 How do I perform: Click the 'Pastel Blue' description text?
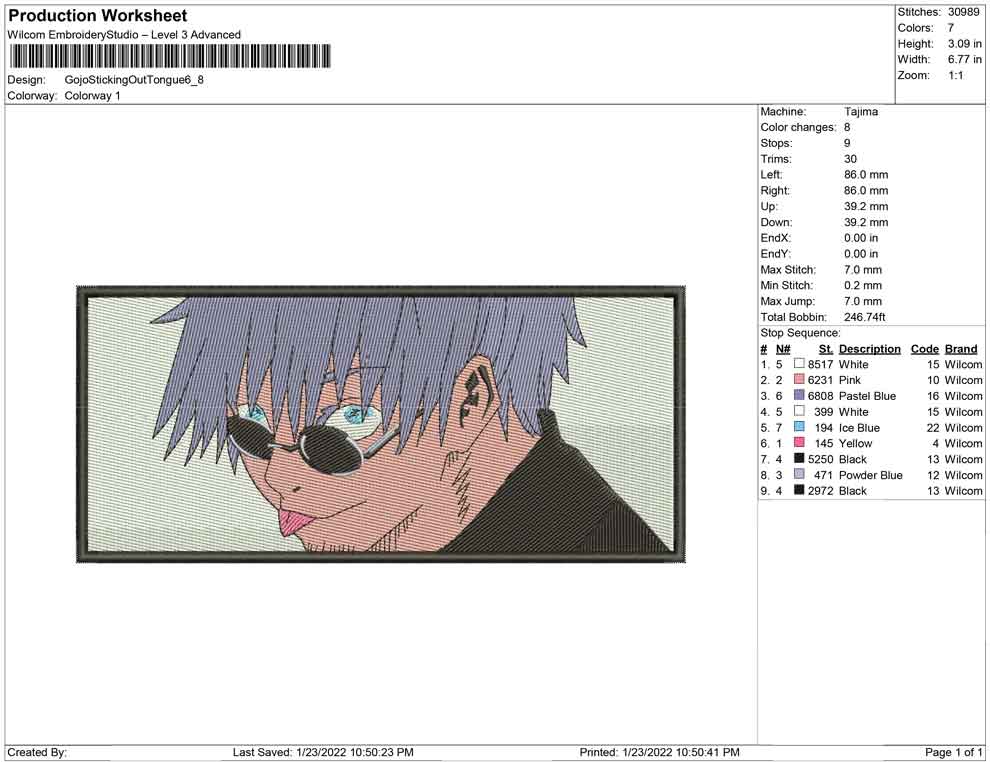[867, 396]
